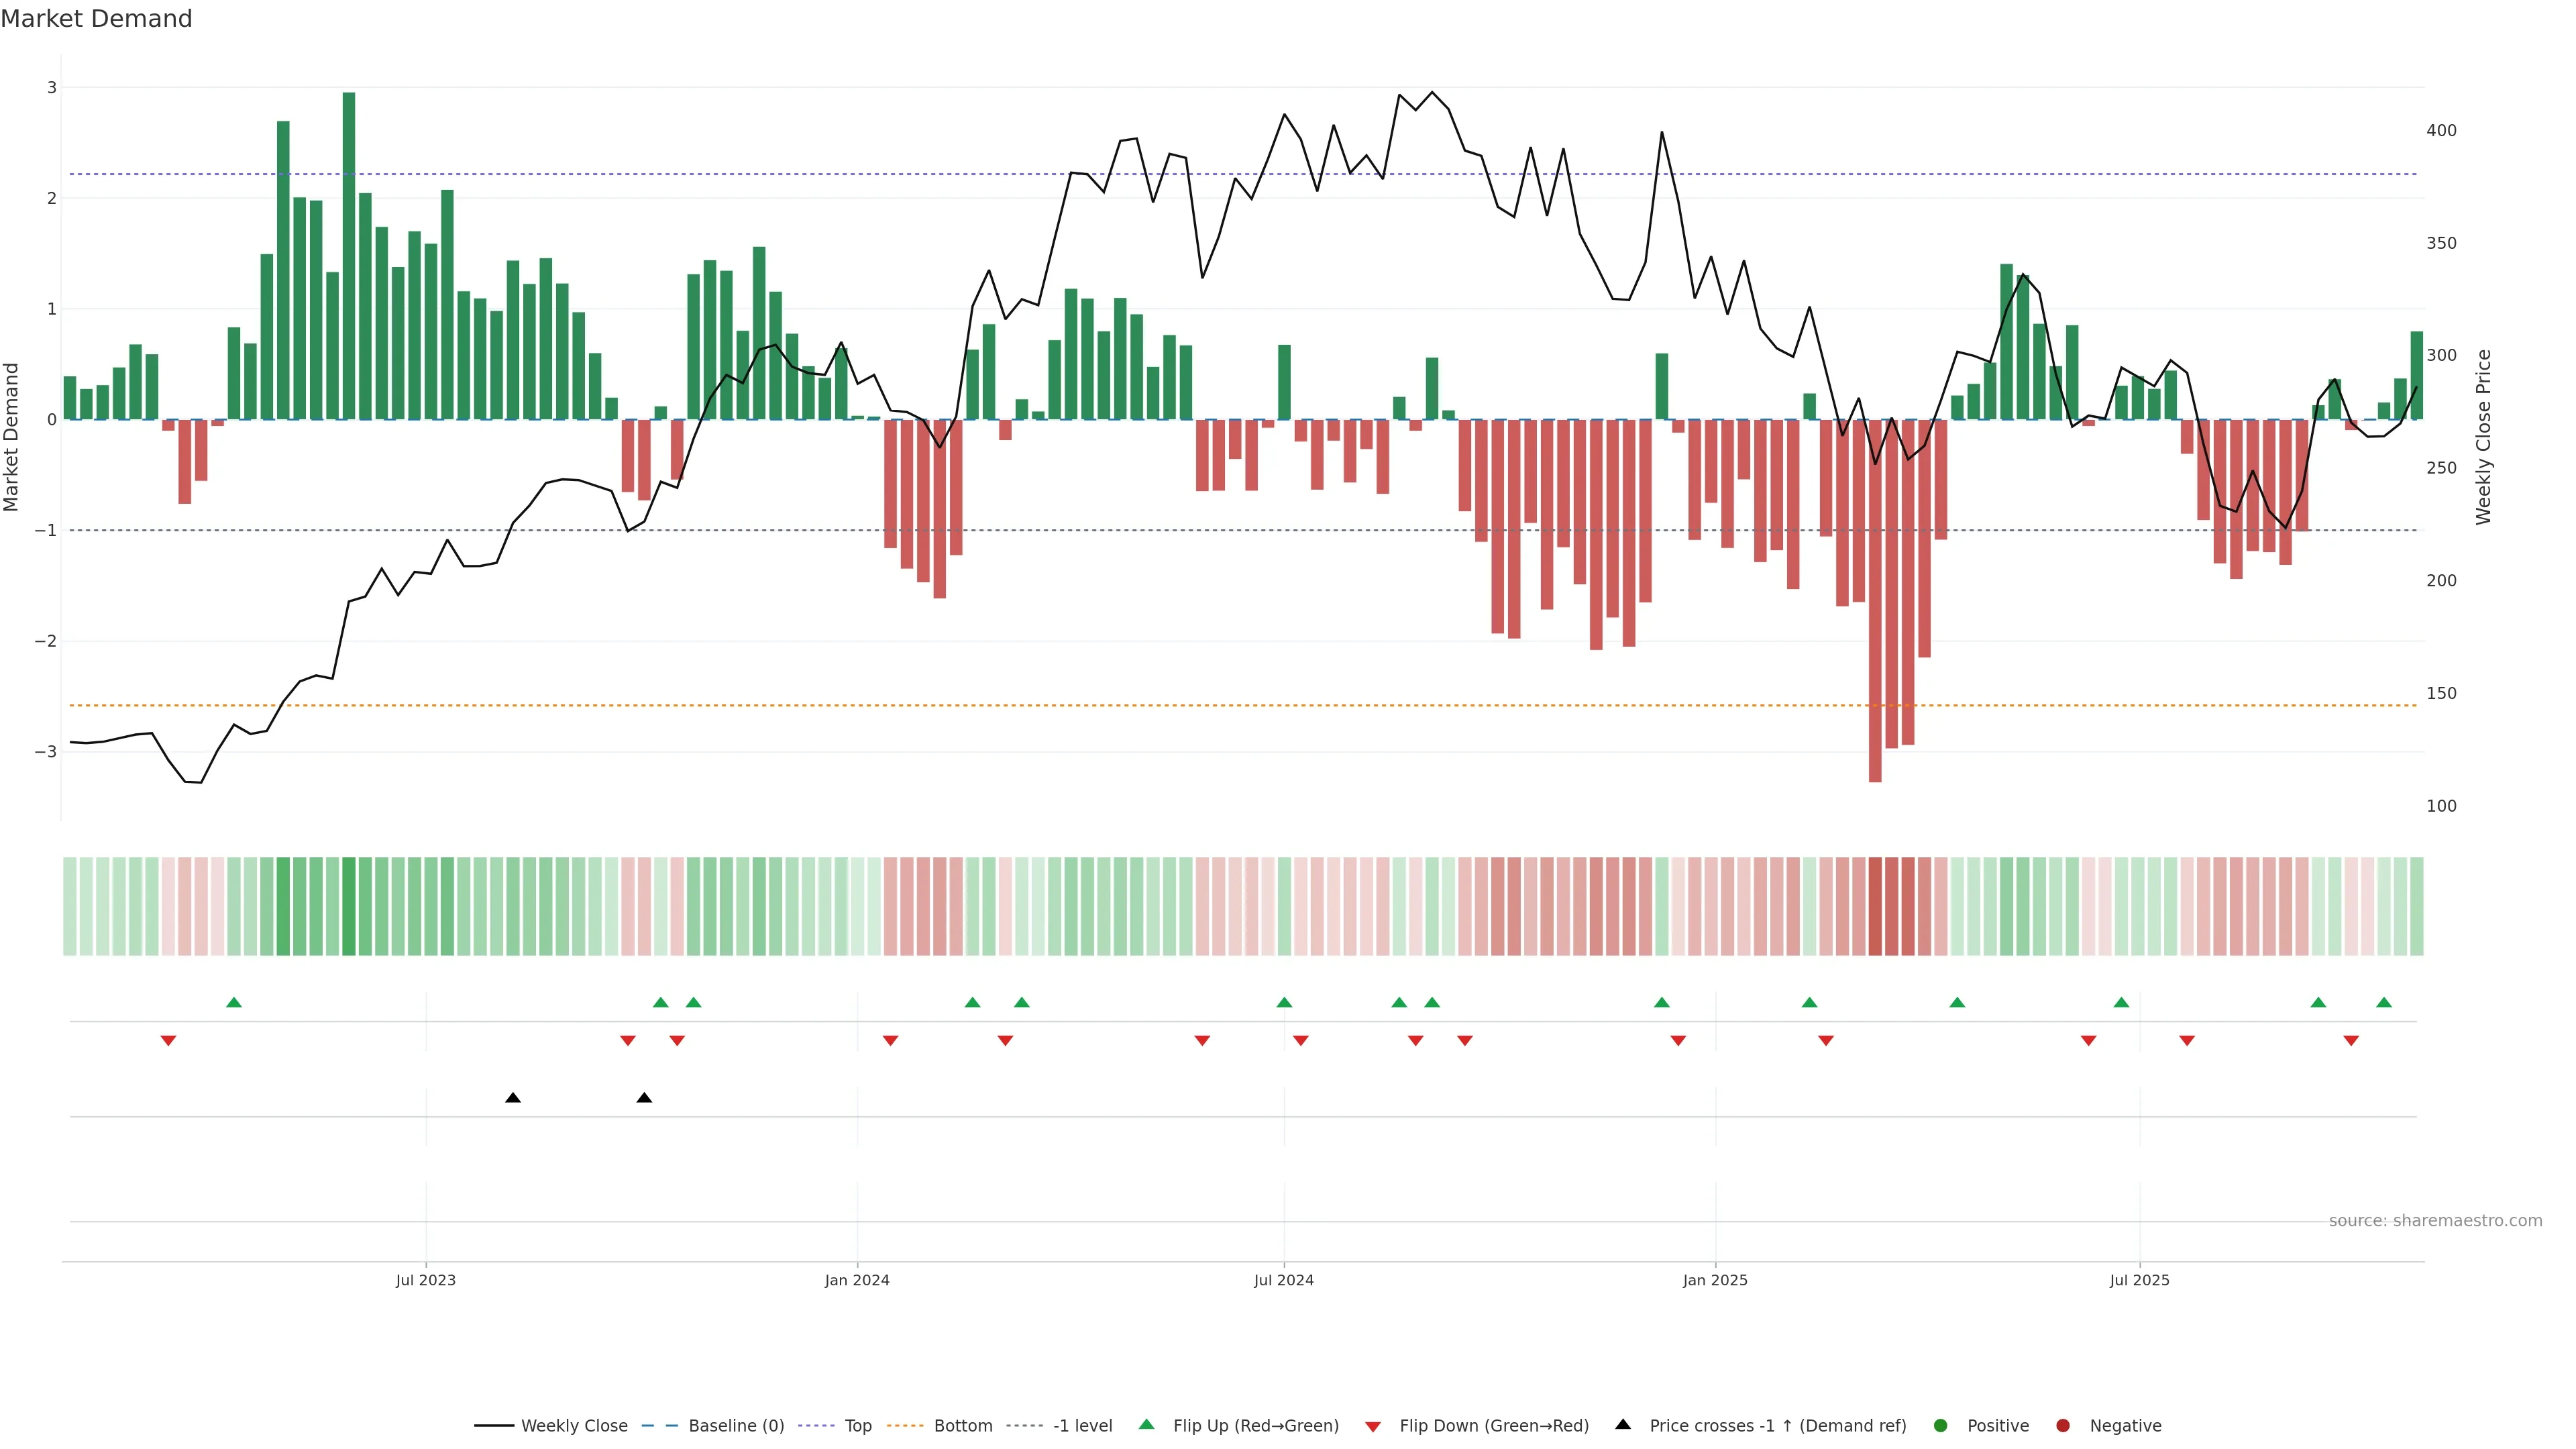This screenshot has width=2576, height=1449.
Task: Click first black price-cross triangle marker
Action: (513, 1098)
